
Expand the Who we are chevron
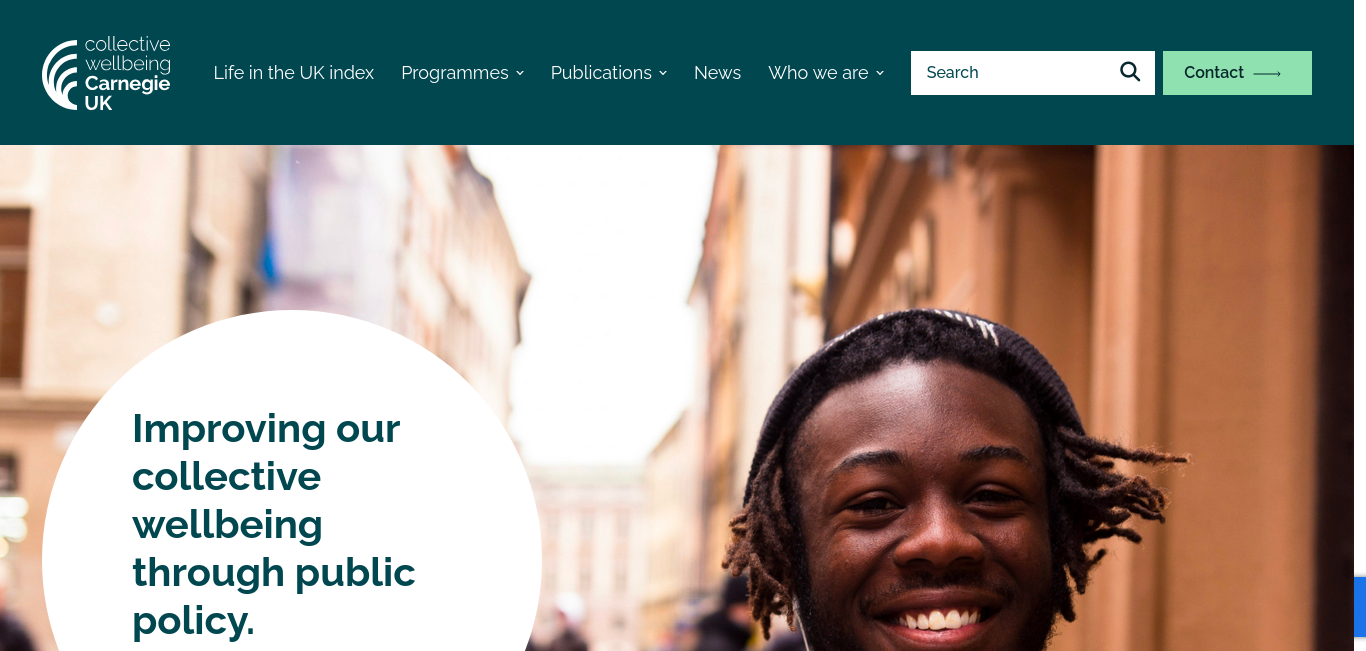880,73
